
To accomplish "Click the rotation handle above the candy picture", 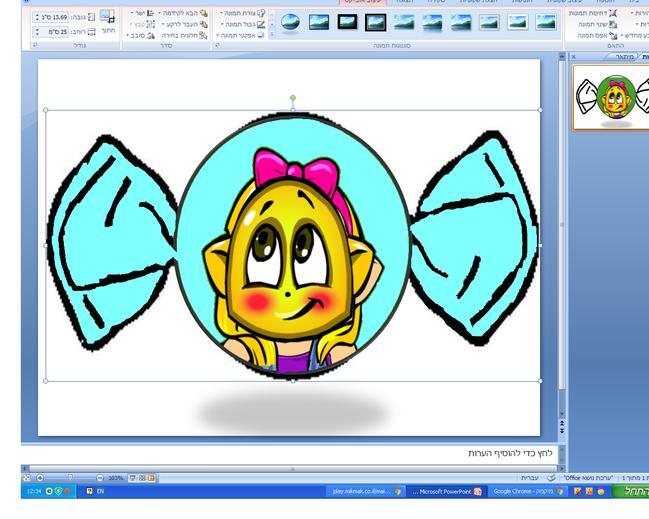I will click(x=293, y=98).
